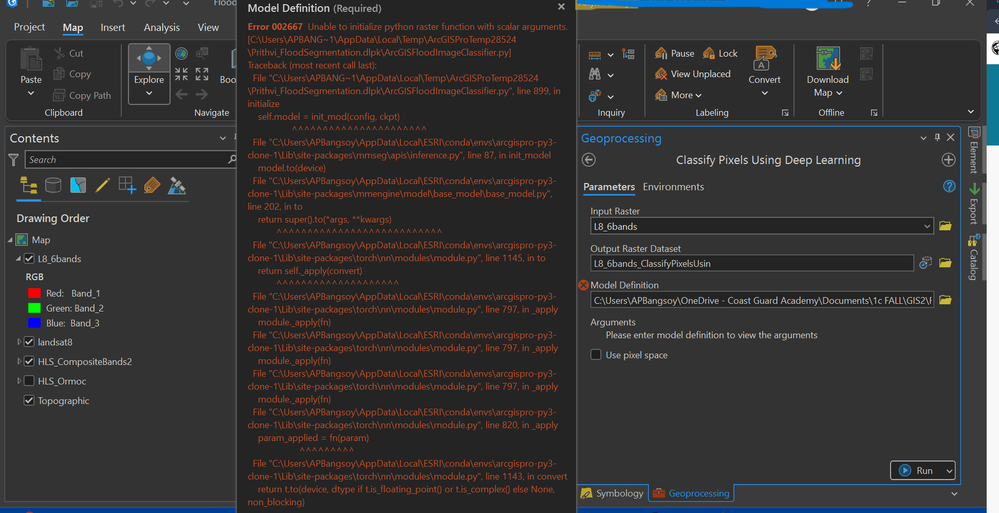Click the Model Definition path field
This screenshot has width=999, height=513.
coord(762,300)
